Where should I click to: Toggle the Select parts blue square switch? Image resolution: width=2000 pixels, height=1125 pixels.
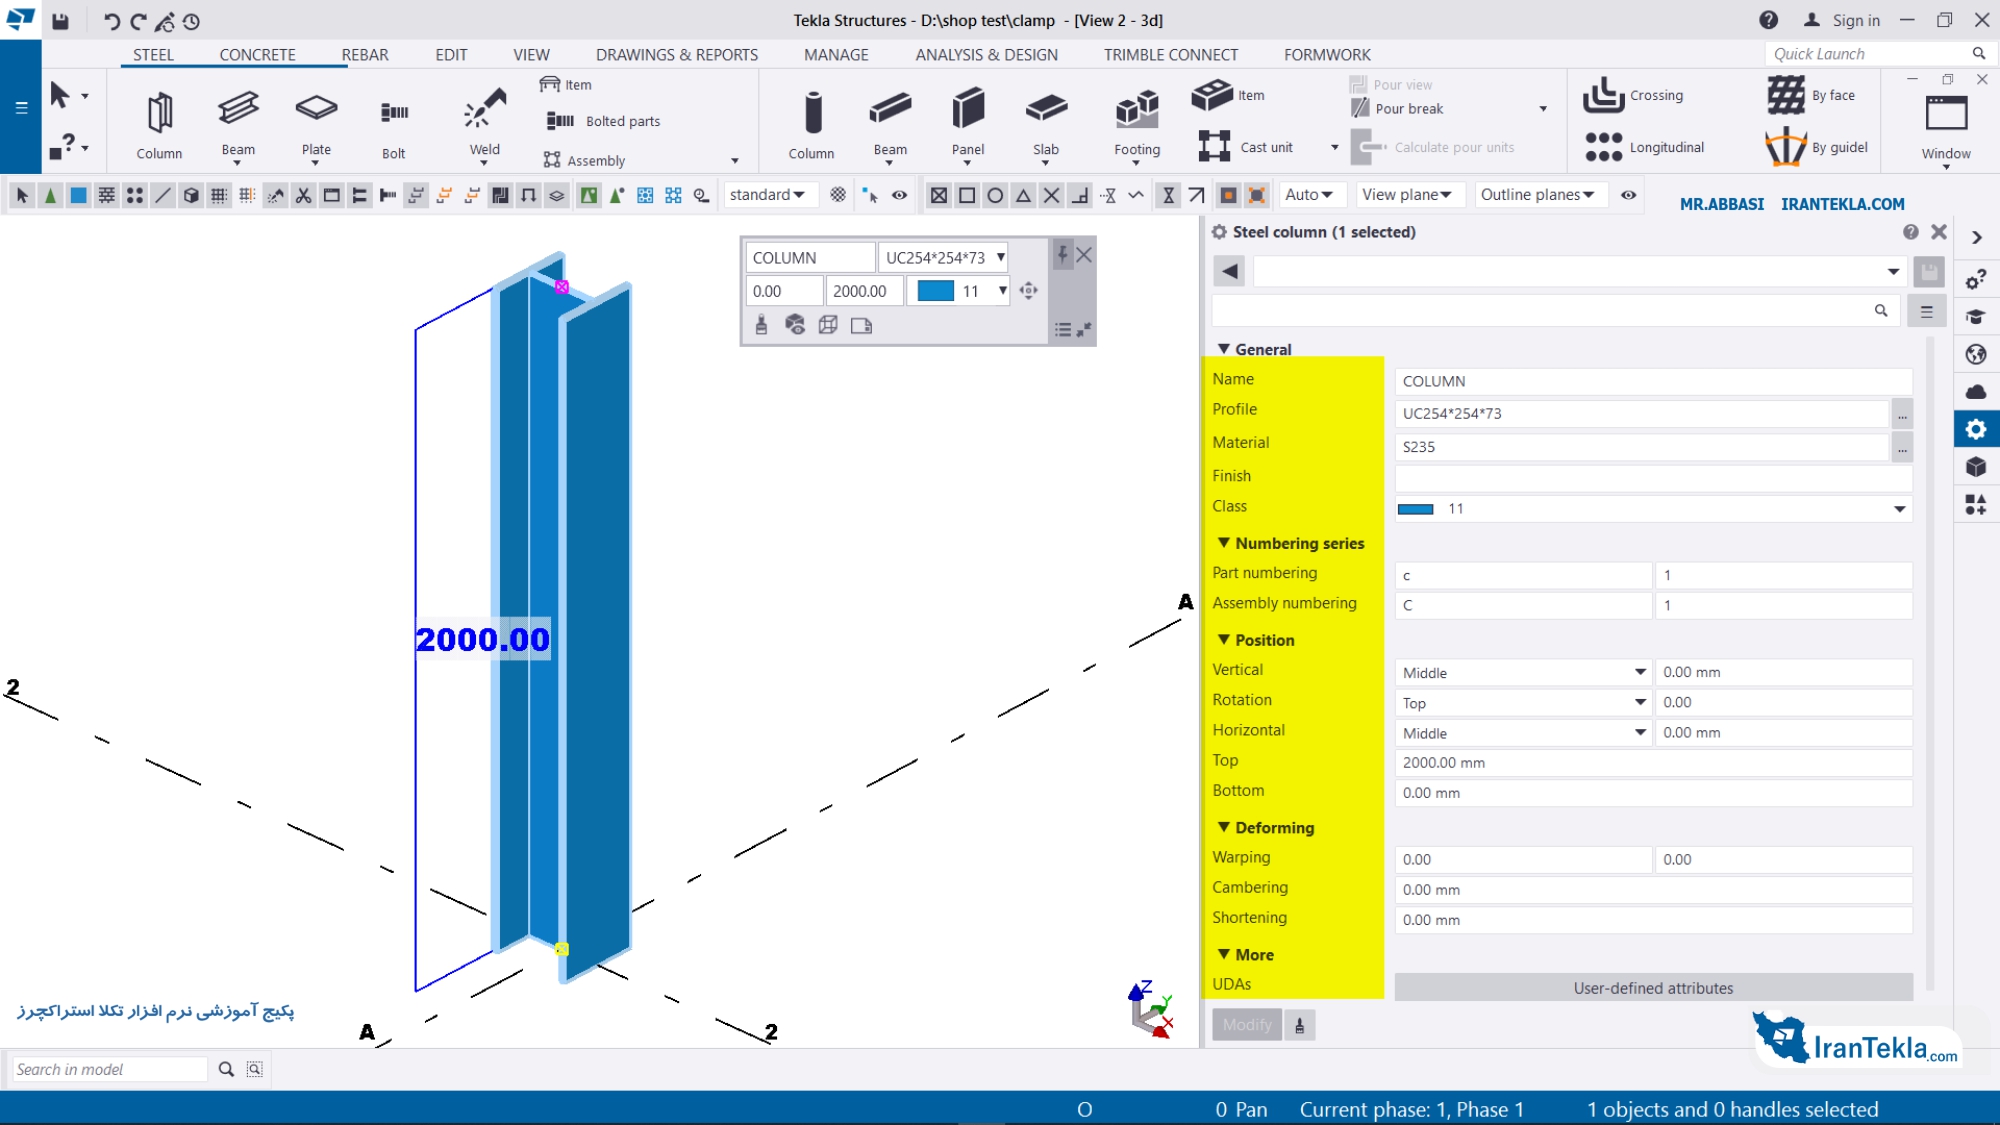(78, 195)
